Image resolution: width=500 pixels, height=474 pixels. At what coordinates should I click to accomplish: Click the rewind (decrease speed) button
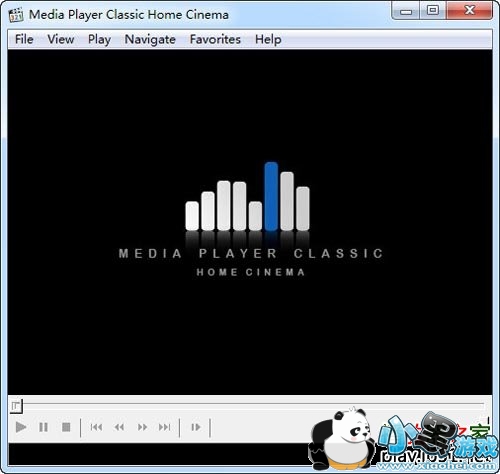point(119,427)
